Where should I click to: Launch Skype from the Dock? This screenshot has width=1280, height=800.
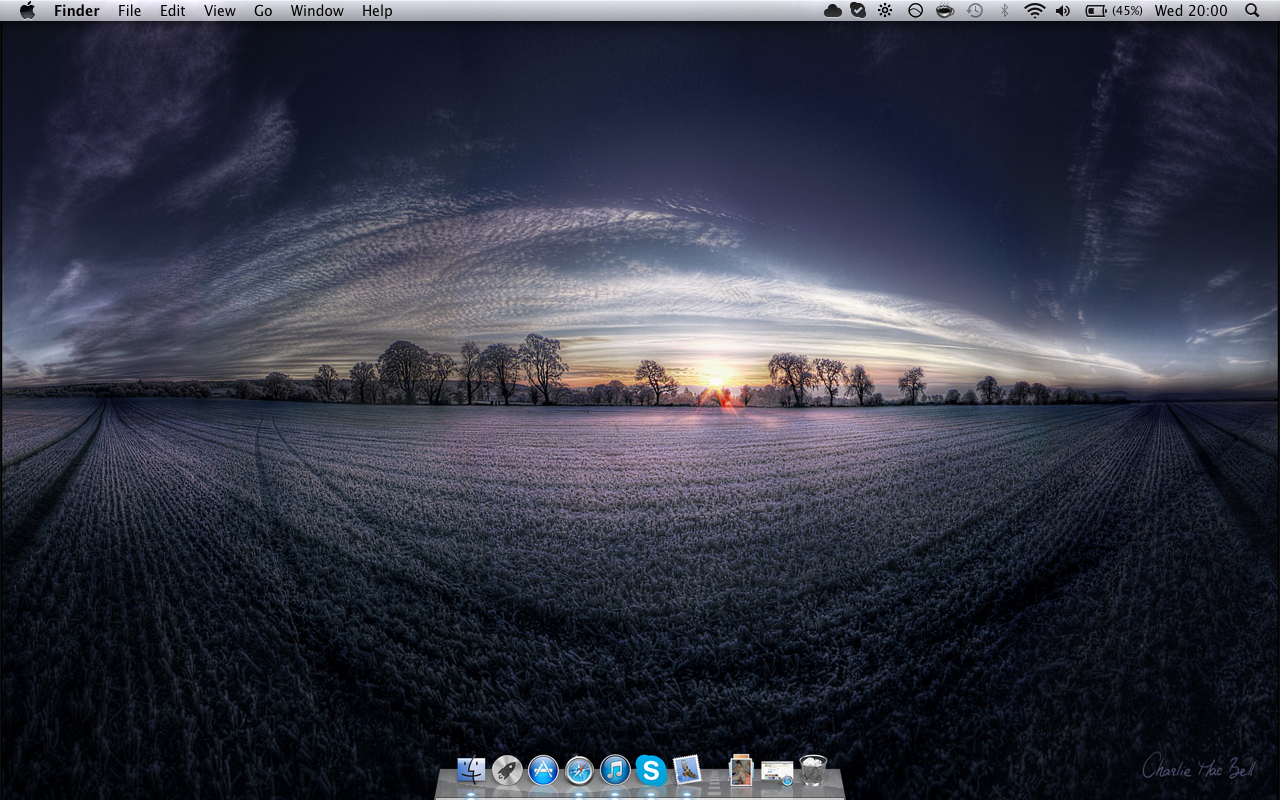click(651, 770)
